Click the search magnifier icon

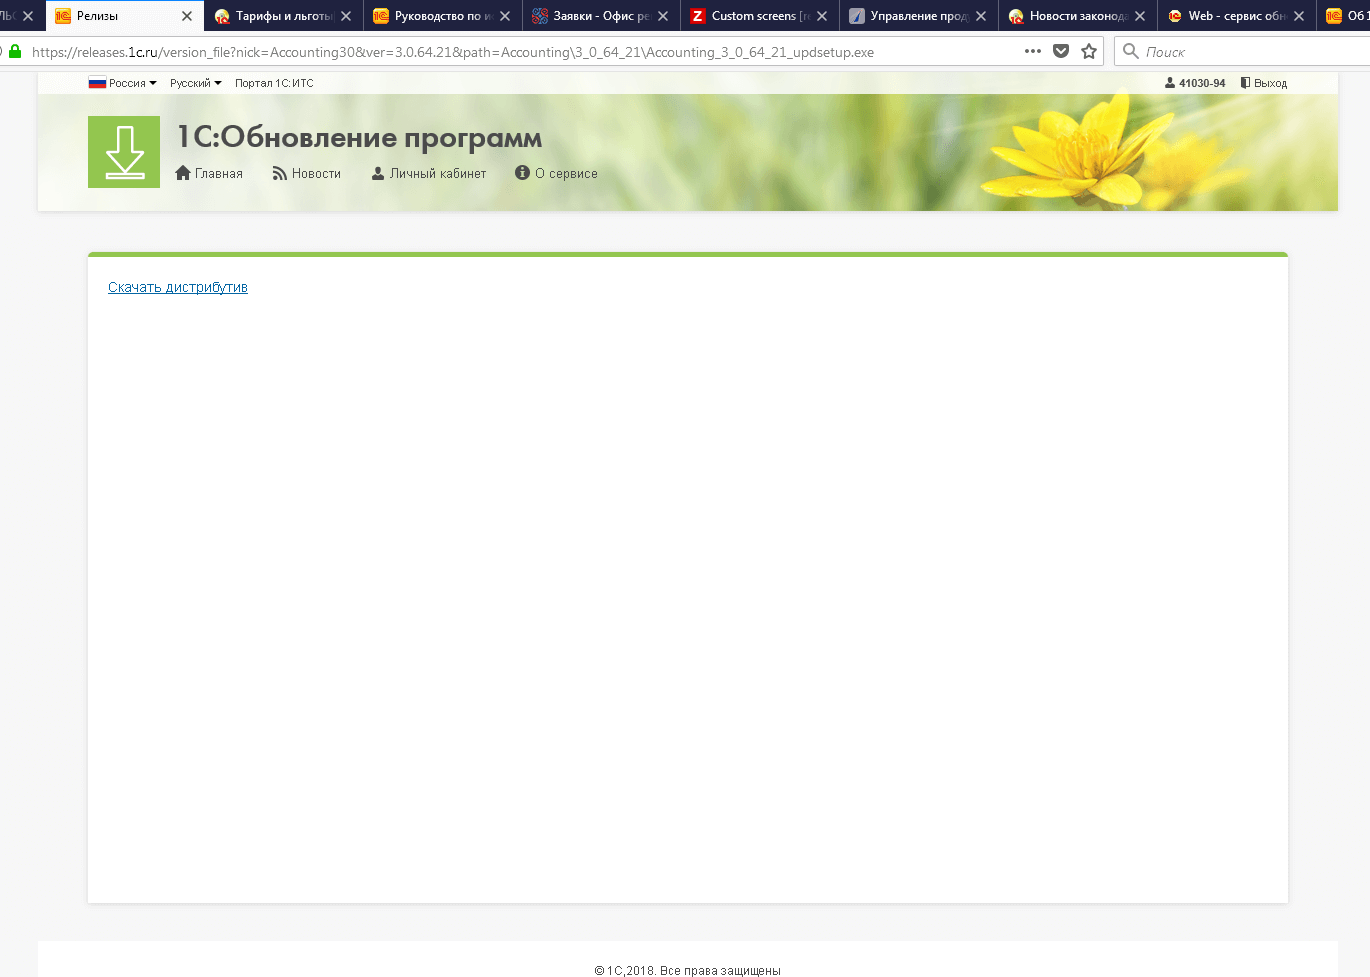click(1131, 51)
